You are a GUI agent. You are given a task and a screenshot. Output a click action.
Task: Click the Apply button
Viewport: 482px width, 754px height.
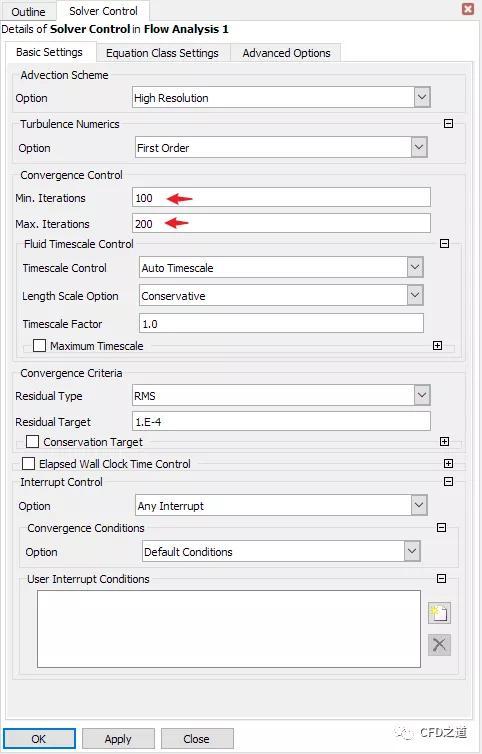click(118, 739)
